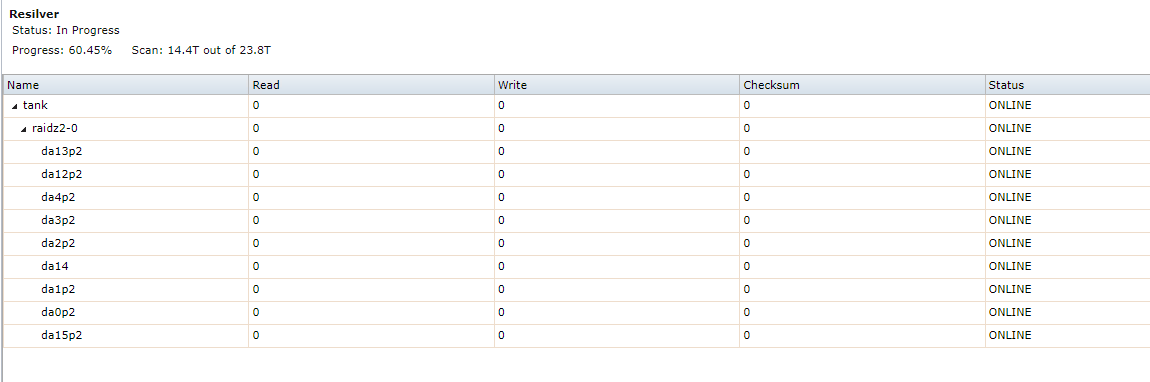
Task: Select the da15p2 disk row
Action: click(x=576, y=335)
